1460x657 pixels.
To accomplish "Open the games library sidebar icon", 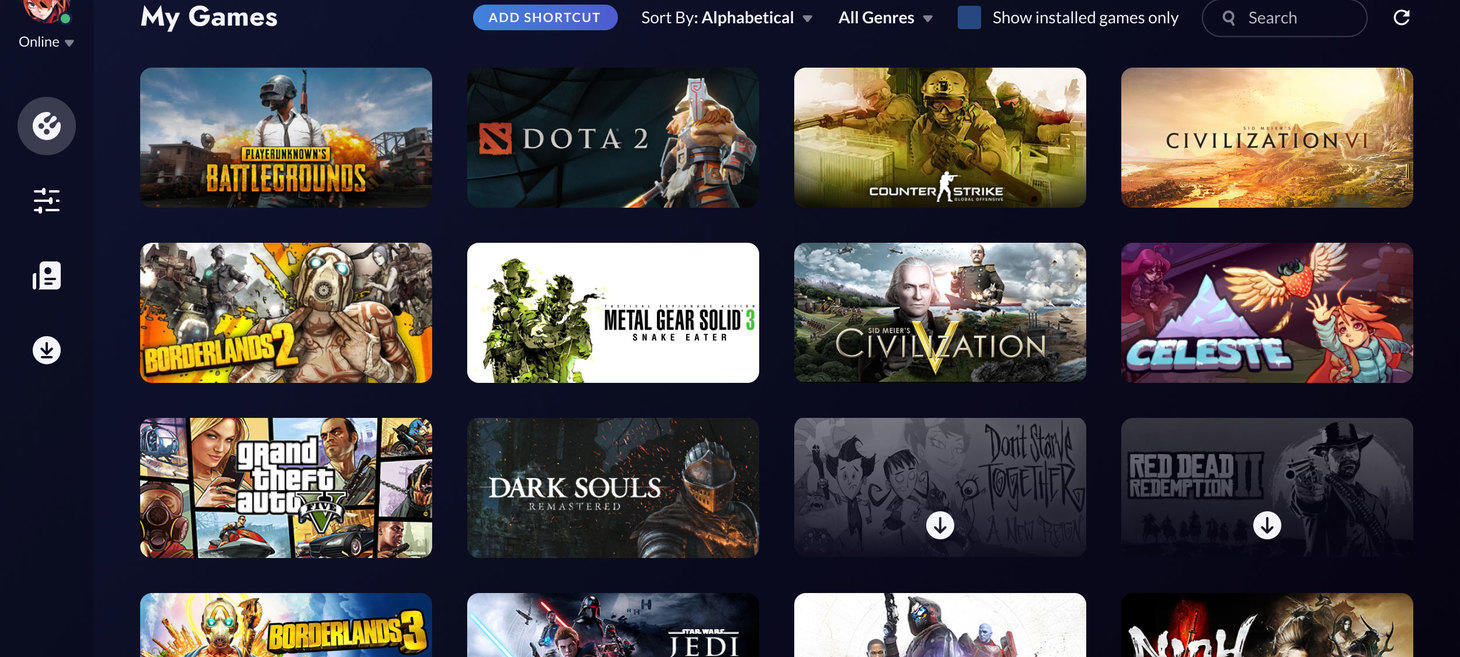I will pos(46,126).
